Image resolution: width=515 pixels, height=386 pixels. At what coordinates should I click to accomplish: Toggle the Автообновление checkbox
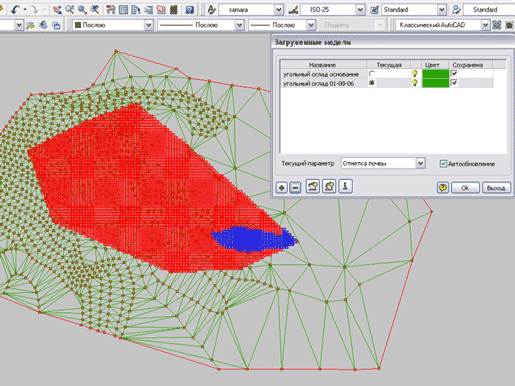(443, 164)
